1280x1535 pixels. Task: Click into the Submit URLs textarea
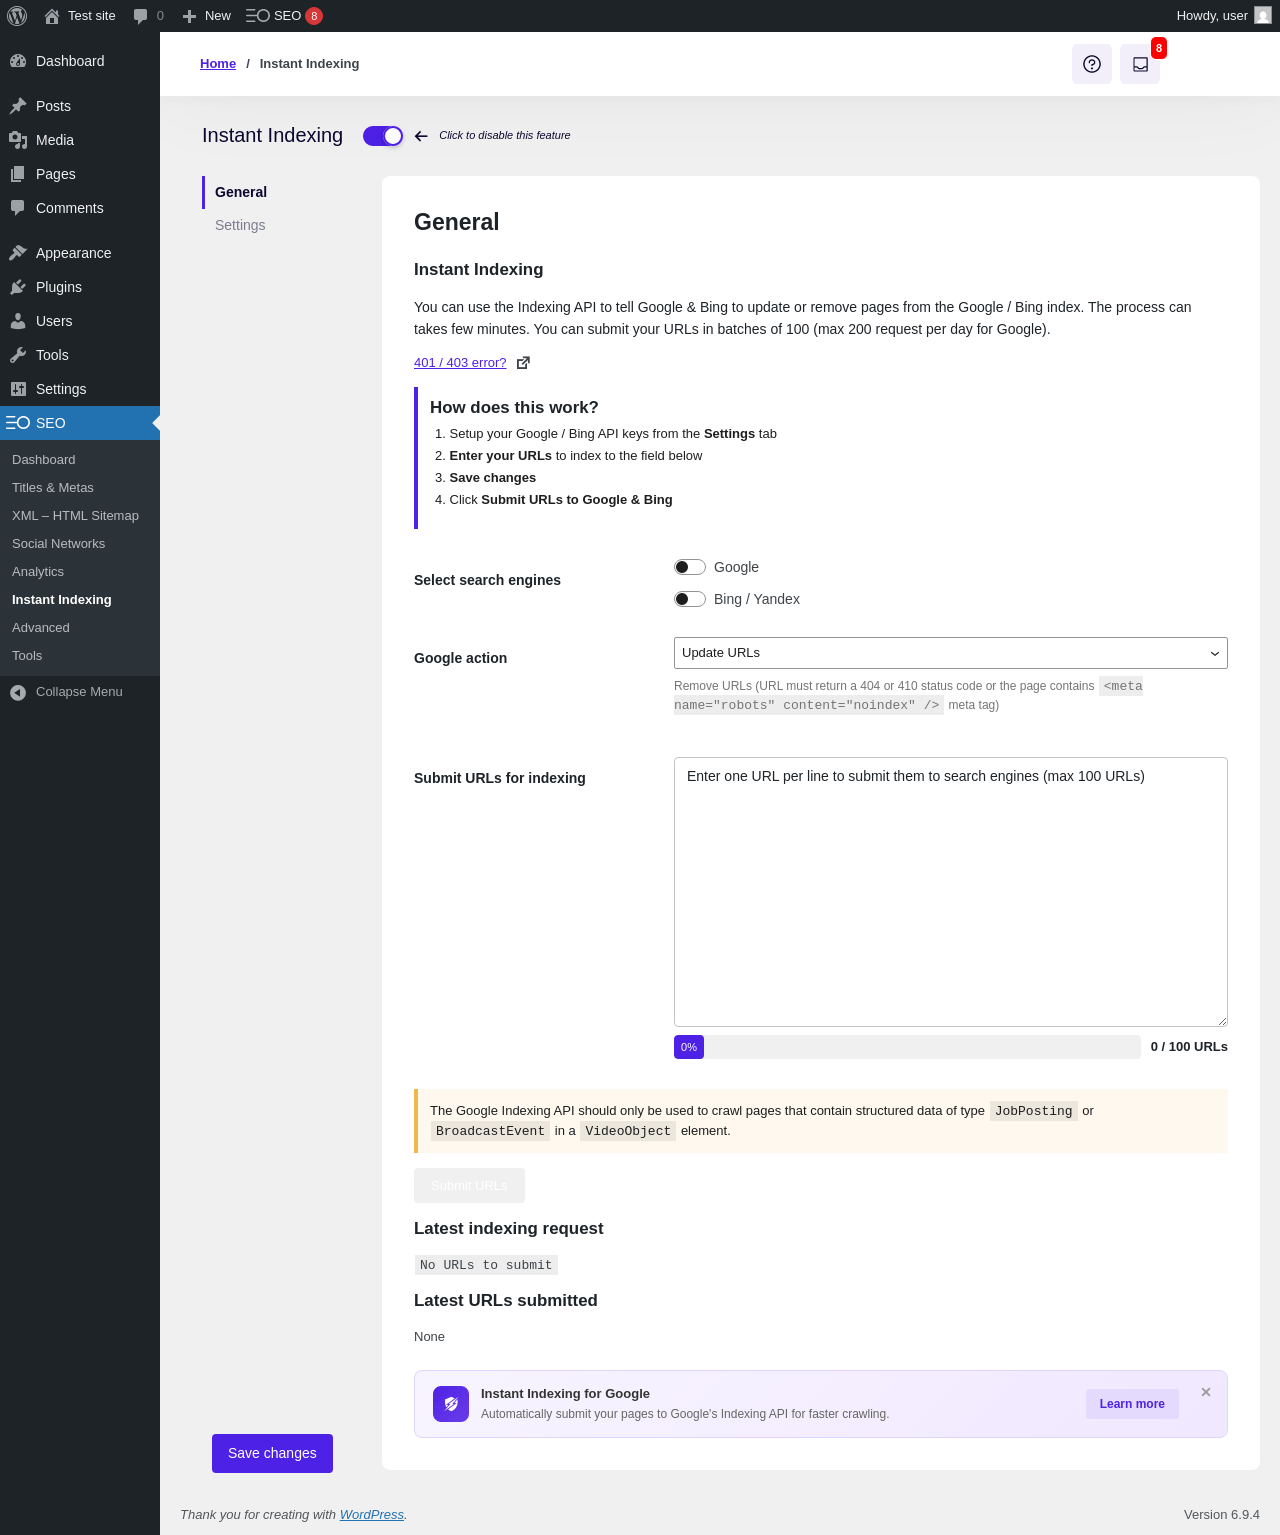[950, 891]
